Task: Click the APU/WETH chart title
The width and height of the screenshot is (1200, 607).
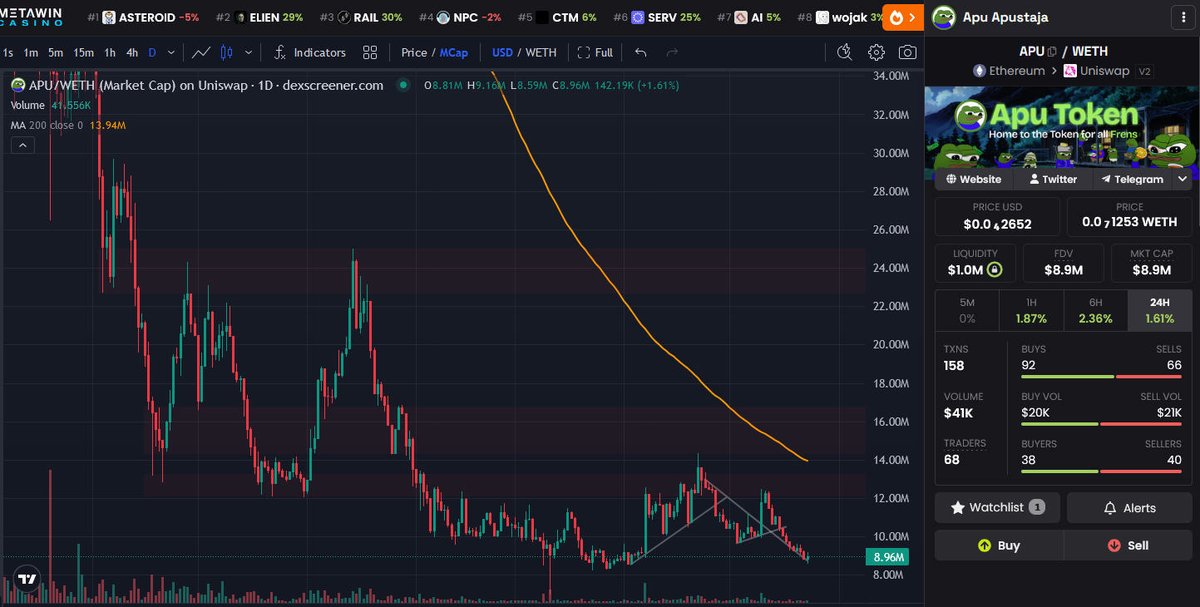Action: 206,85
